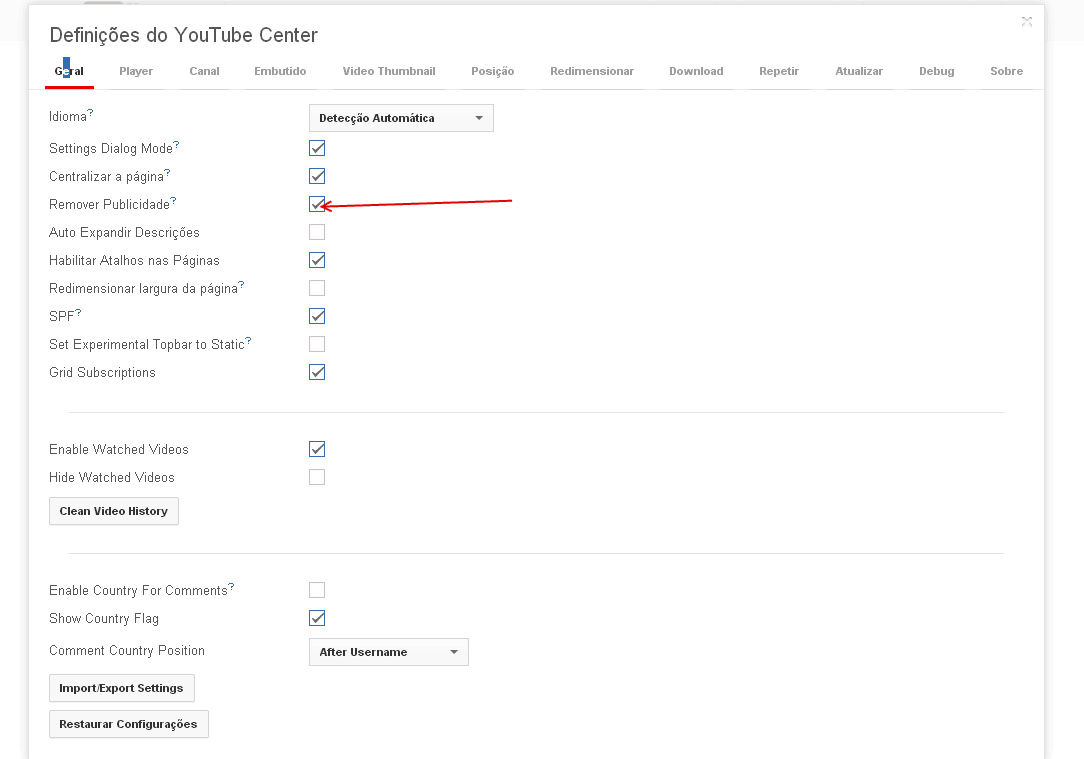Switch to the Sobre tab
This screenshot has height=759, width=1084.
1007,71
